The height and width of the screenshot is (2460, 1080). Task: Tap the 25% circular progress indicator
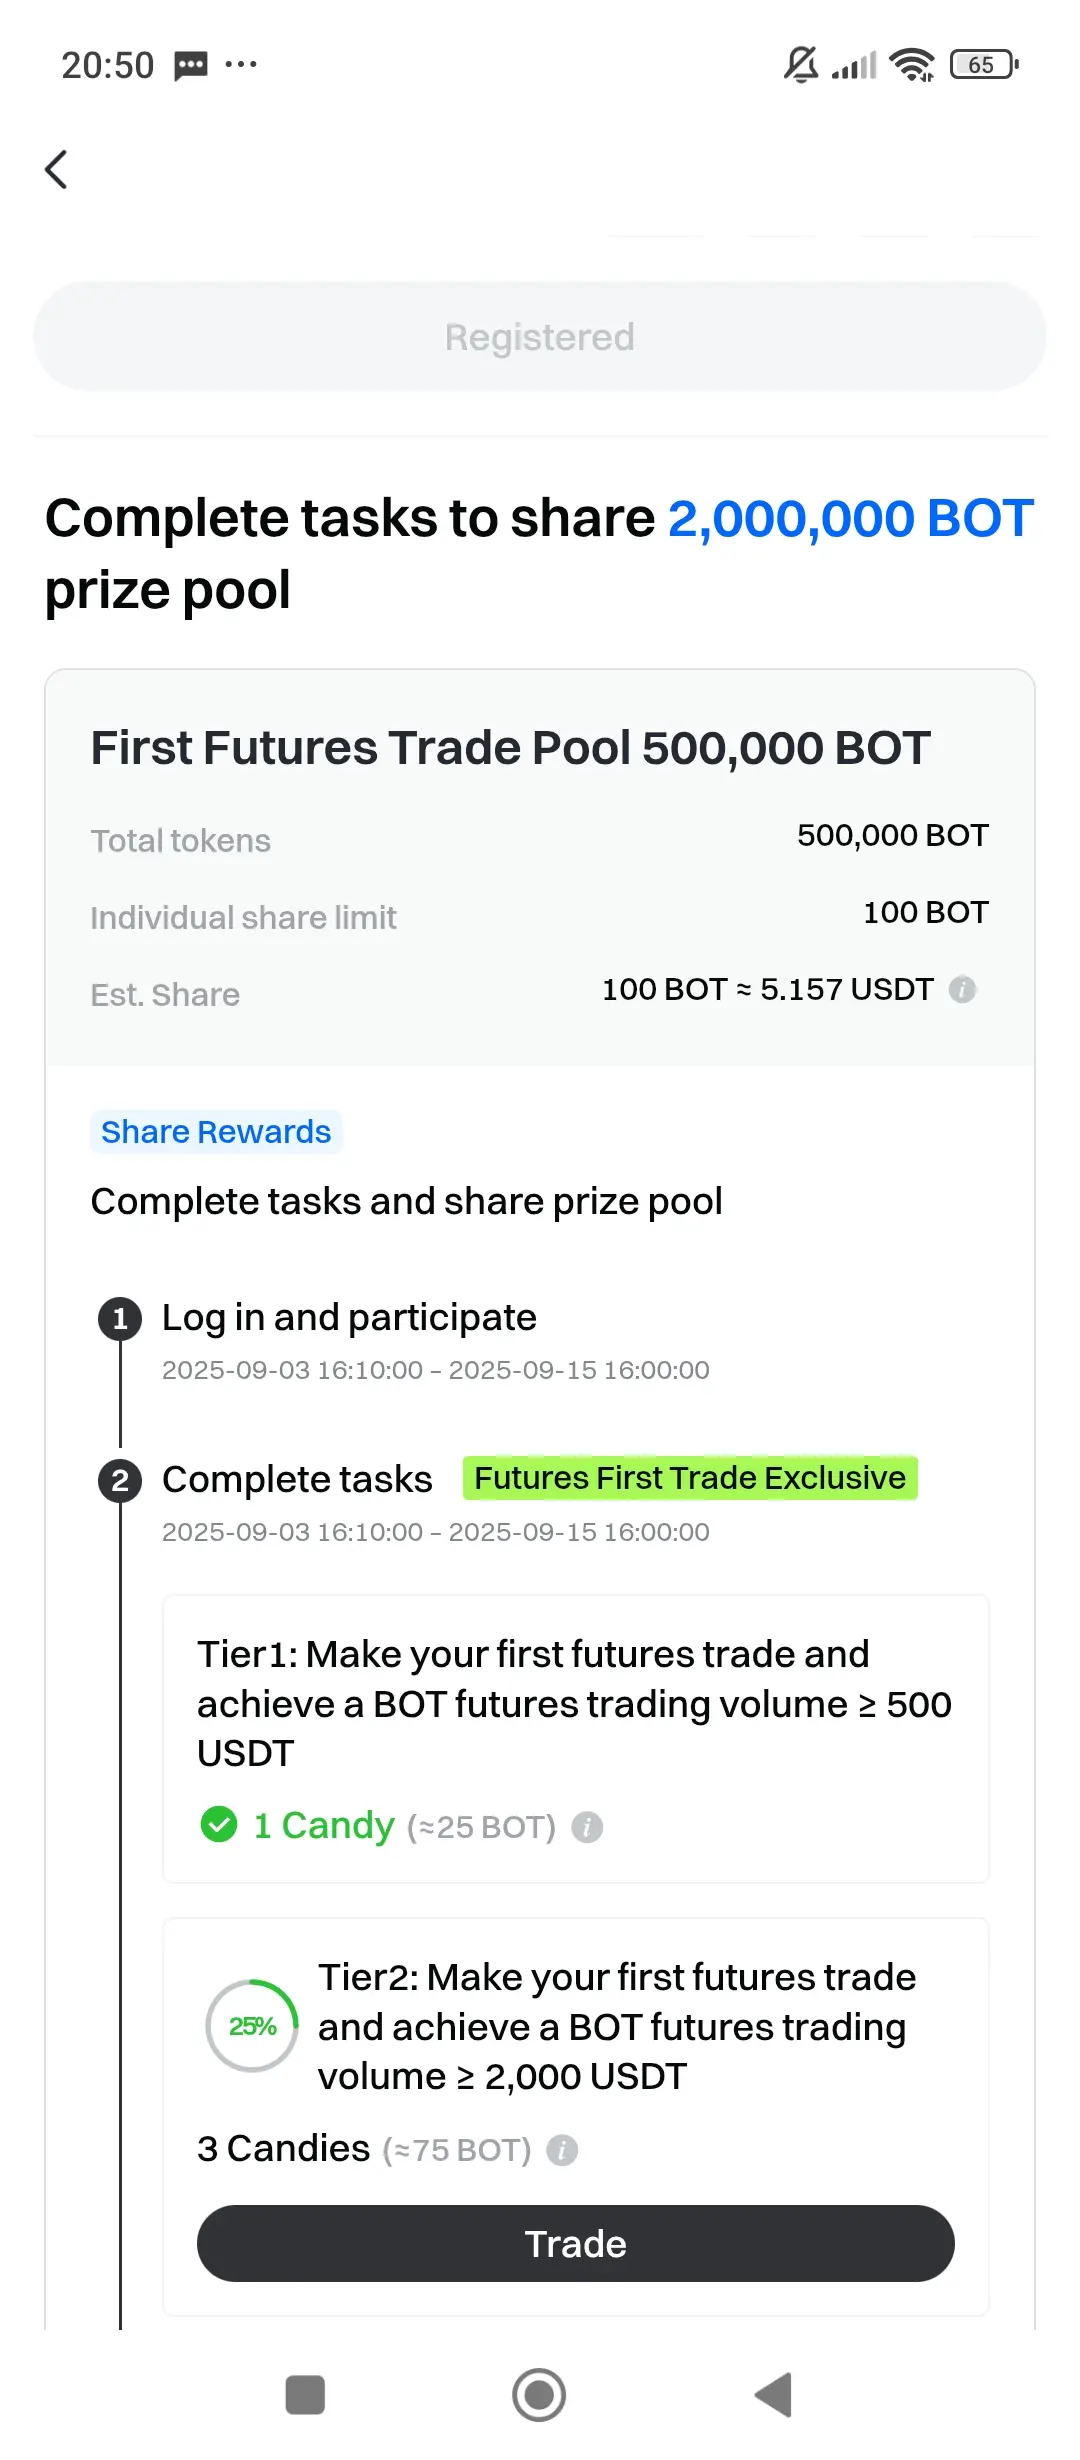pos(252,2026)
